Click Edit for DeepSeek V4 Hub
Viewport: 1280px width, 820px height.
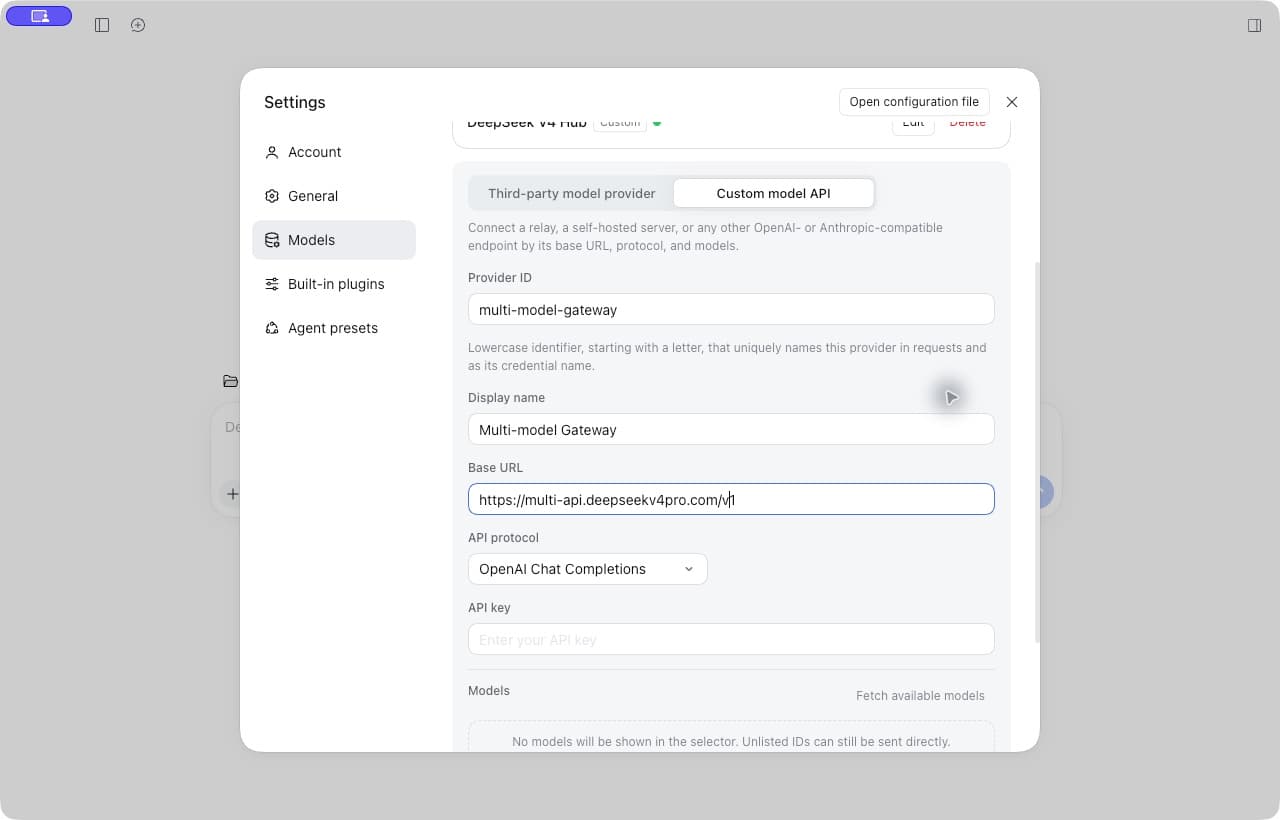pos(913,123)
